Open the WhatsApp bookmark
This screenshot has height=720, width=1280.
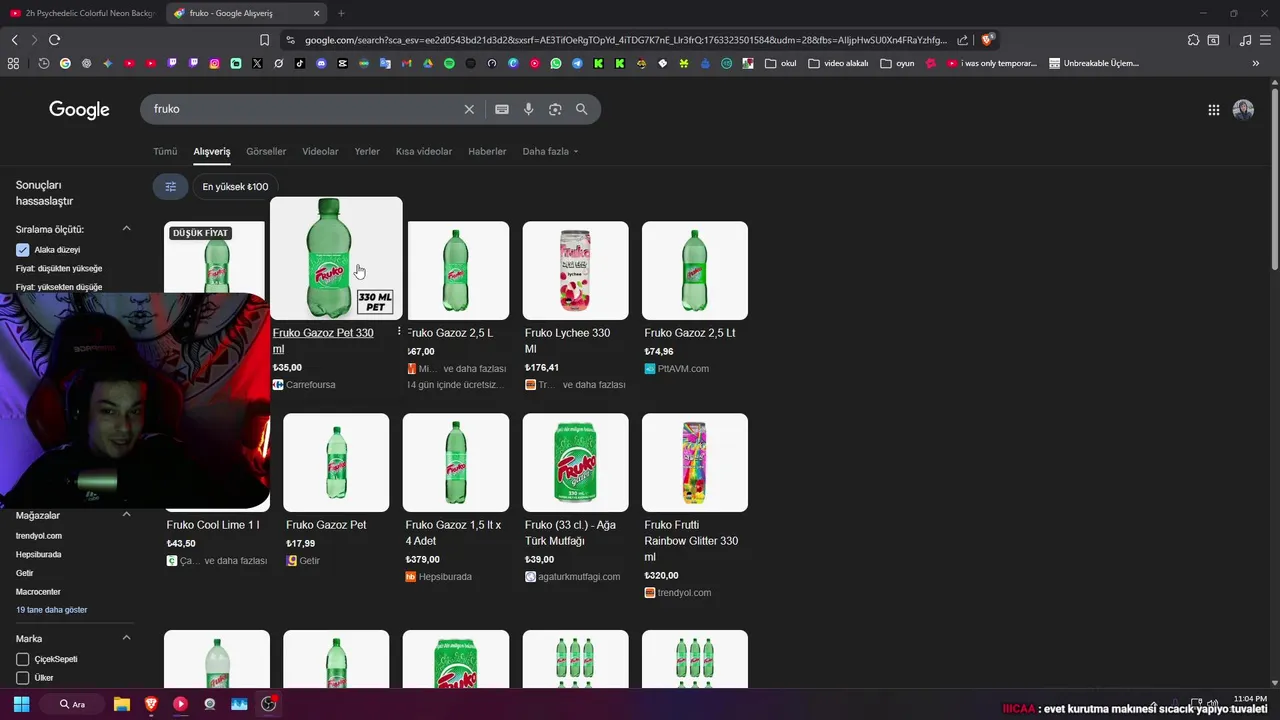[x=556, y=63]
